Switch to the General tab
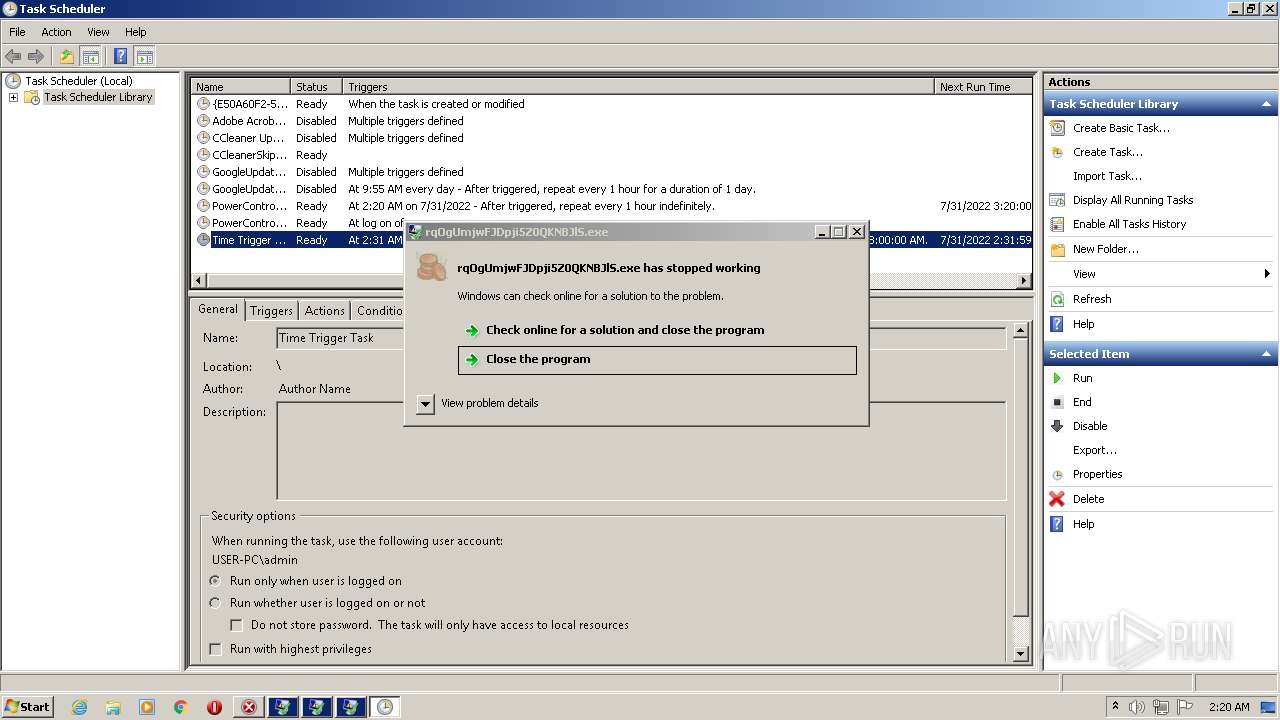Screen dimensions: 1280x720 coord(218,309)
